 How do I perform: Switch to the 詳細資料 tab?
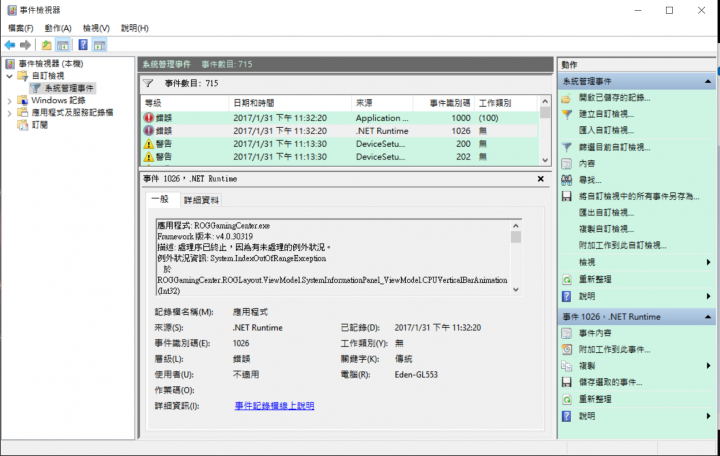click(x=201, y=200)
